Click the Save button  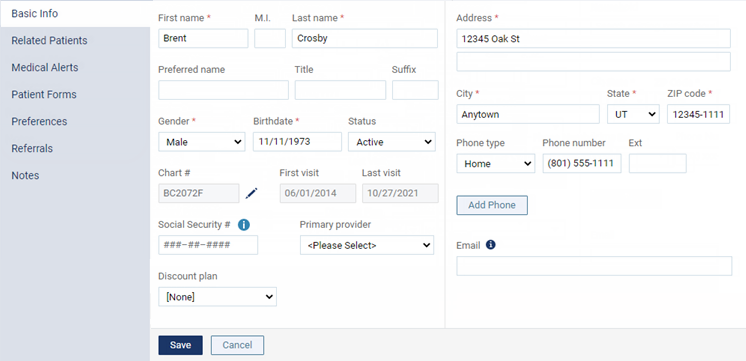180,345
